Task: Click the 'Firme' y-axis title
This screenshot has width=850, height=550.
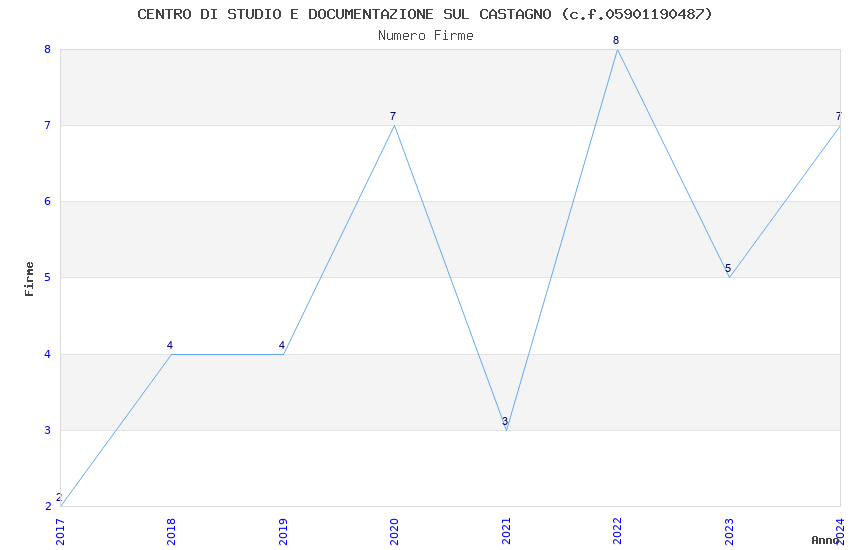Action: [x=29, y=279]
